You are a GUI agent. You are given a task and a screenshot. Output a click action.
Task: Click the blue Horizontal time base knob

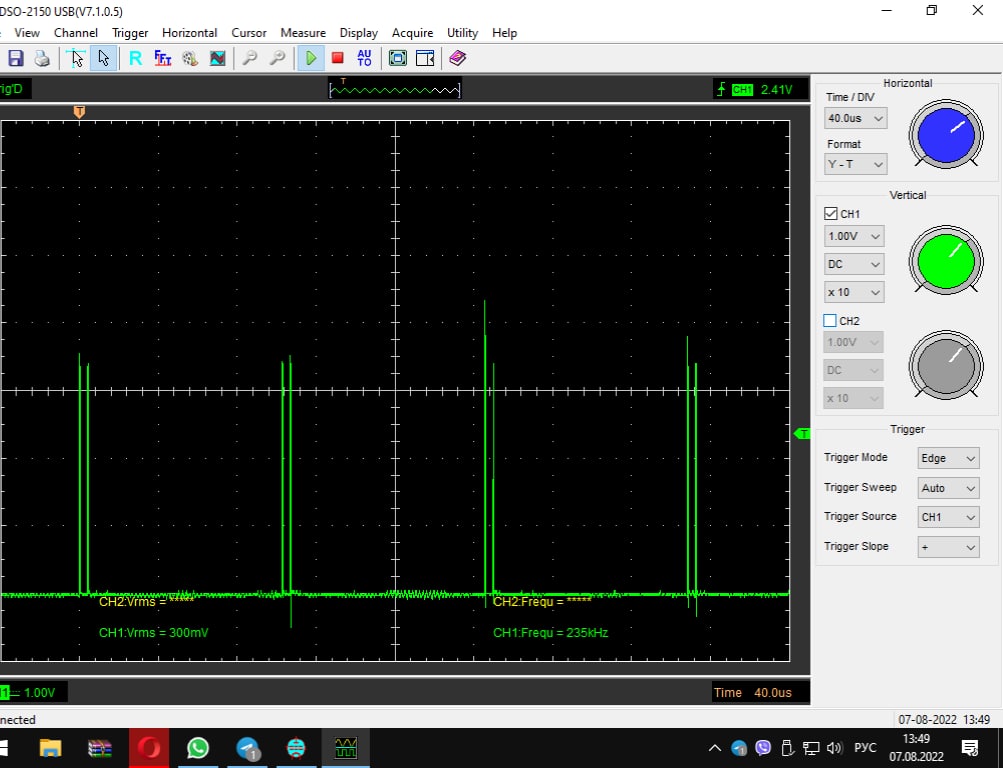945,134
